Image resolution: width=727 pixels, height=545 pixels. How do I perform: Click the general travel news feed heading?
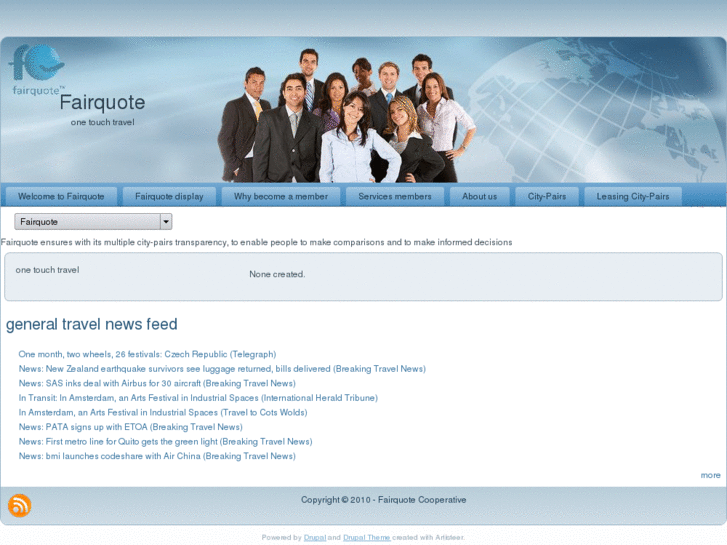tap(92, 324)
